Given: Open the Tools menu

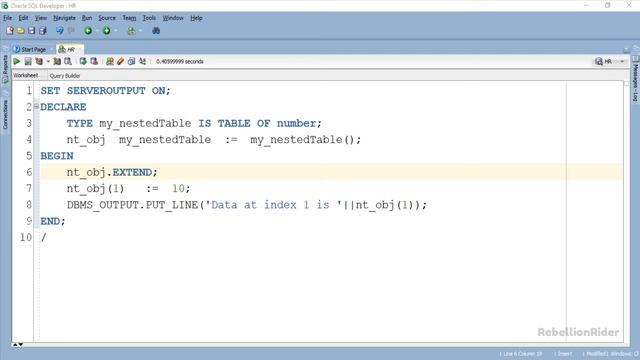Looking at the screenshot, I should (149, 18).
